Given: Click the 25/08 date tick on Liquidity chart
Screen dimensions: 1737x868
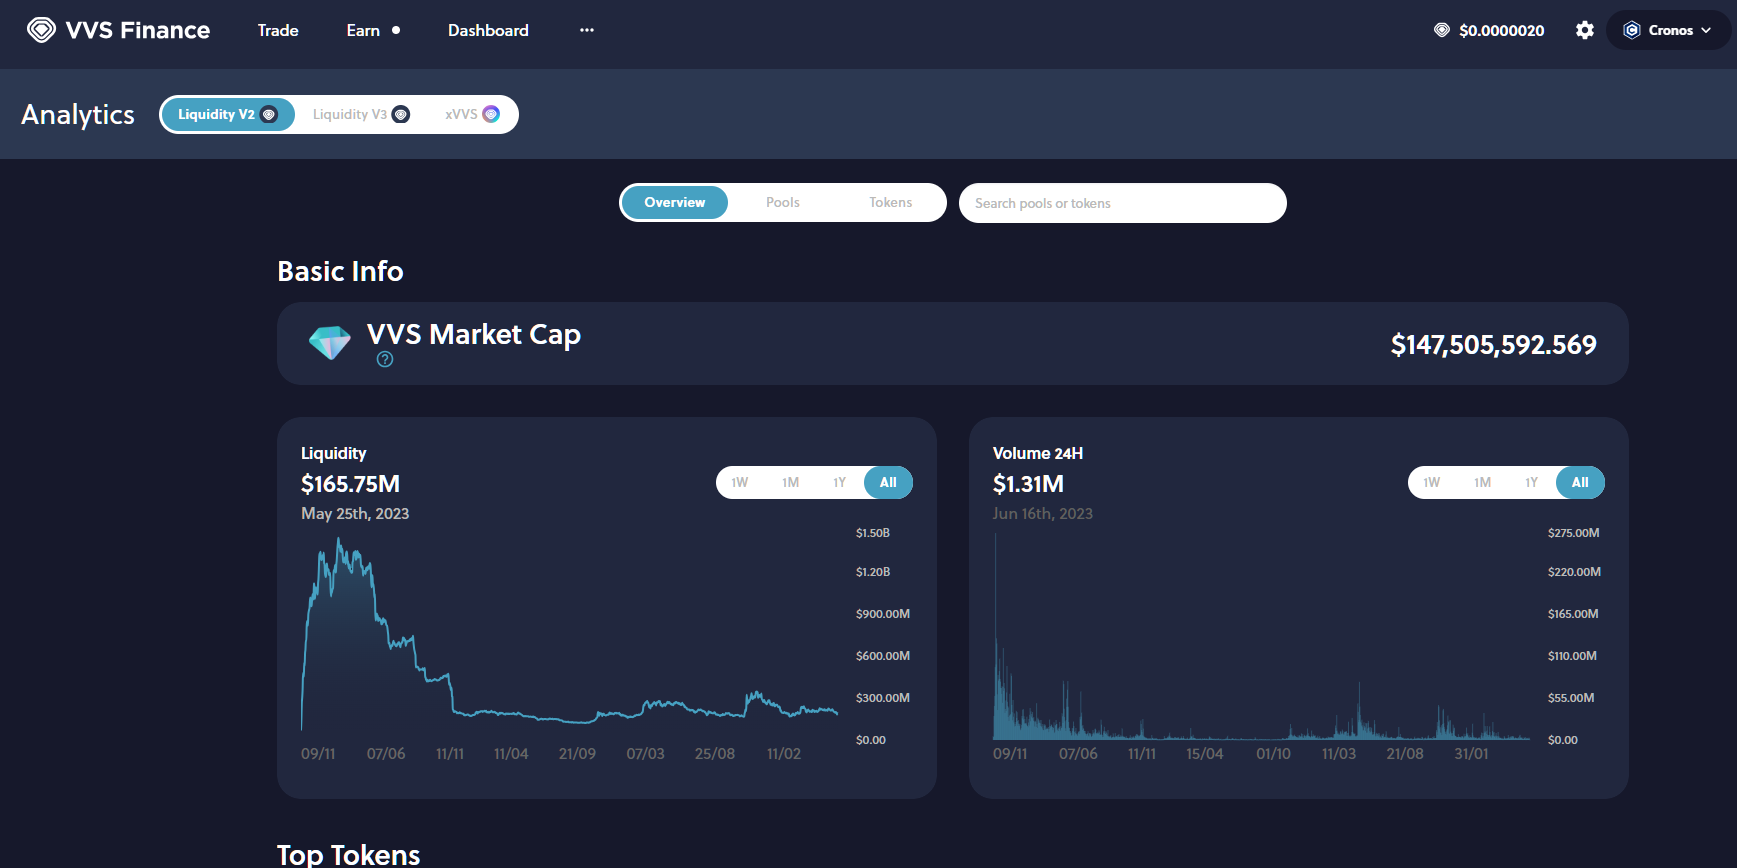Looking at the screenshot, I should [714, 753].
